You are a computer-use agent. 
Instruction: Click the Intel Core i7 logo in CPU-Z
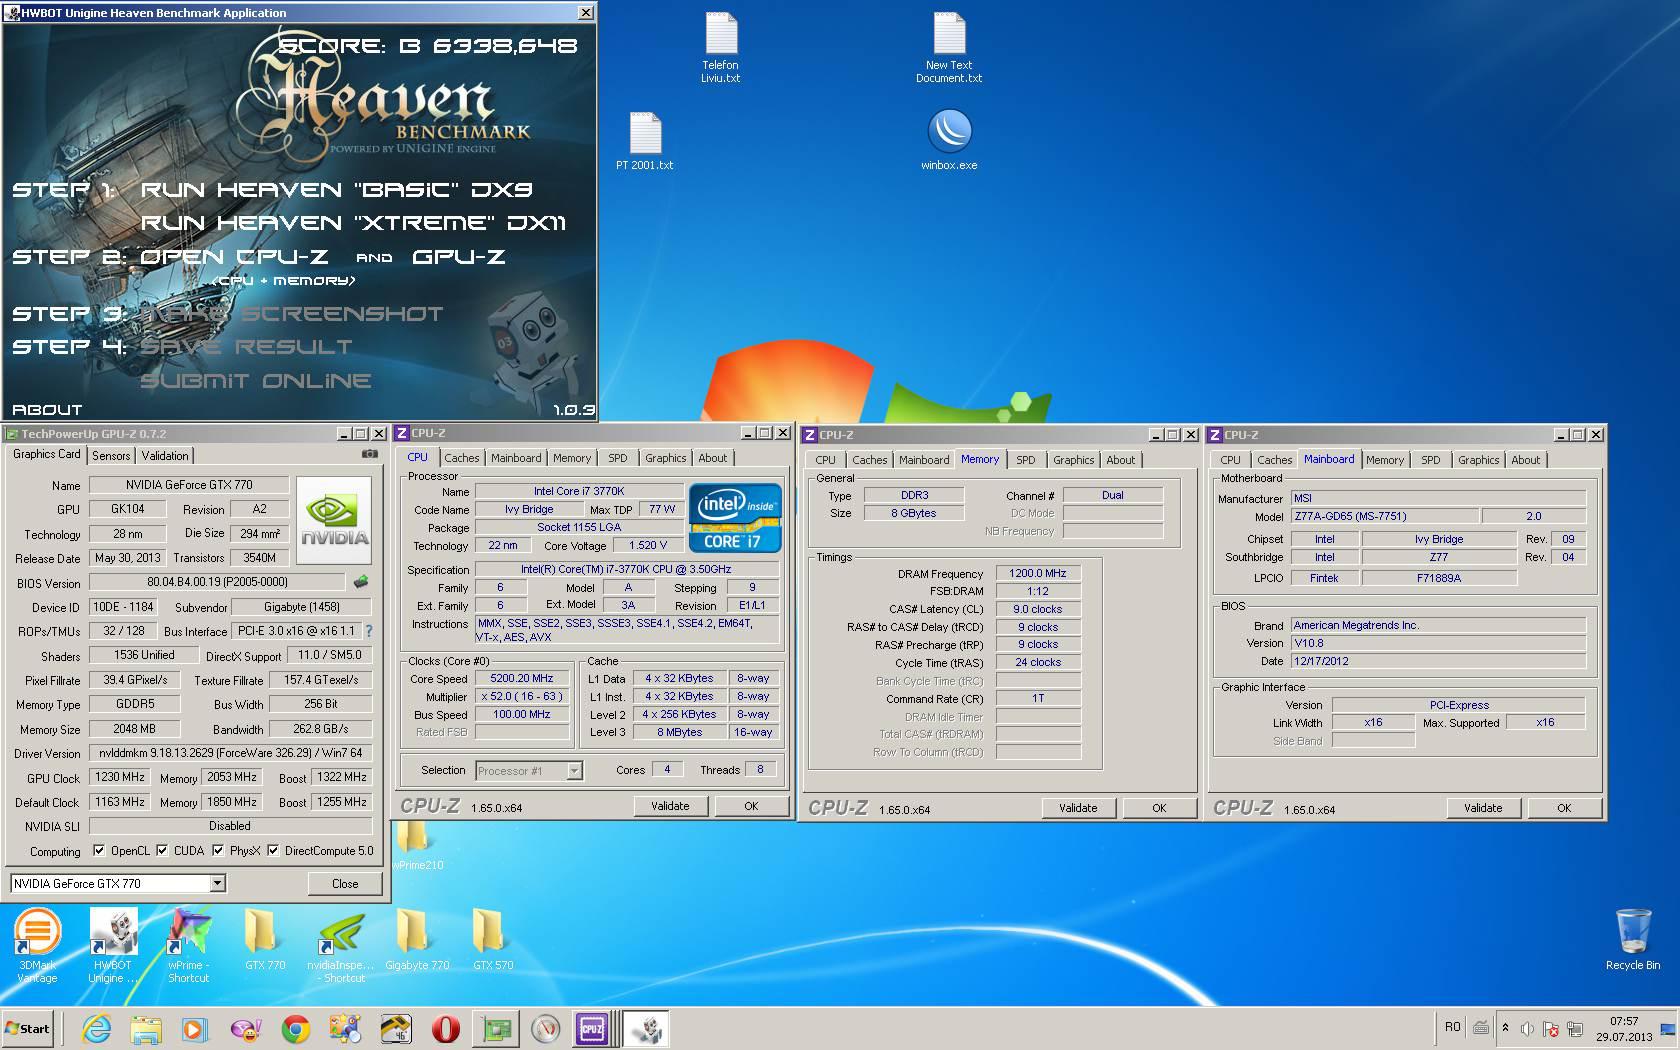click(x=735, y=518)
